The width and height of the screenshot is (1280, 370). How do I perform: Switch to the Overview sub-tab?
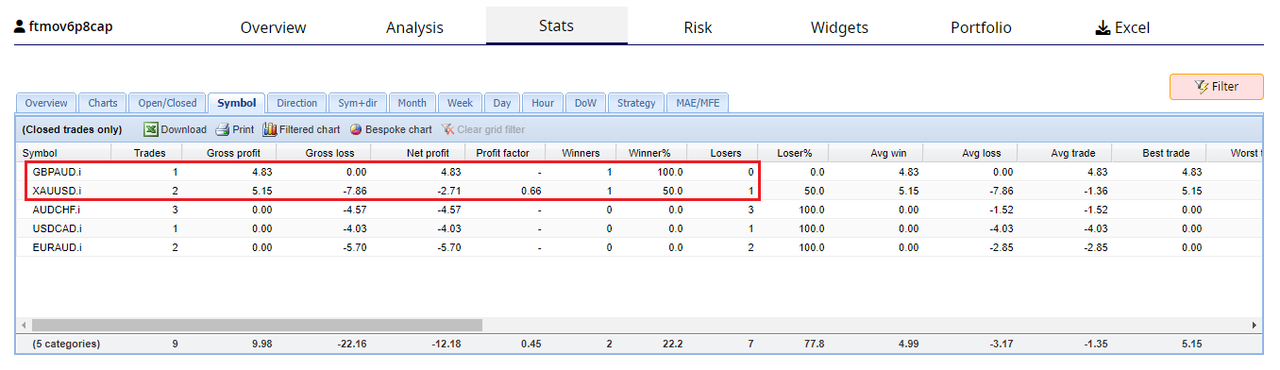46,103
